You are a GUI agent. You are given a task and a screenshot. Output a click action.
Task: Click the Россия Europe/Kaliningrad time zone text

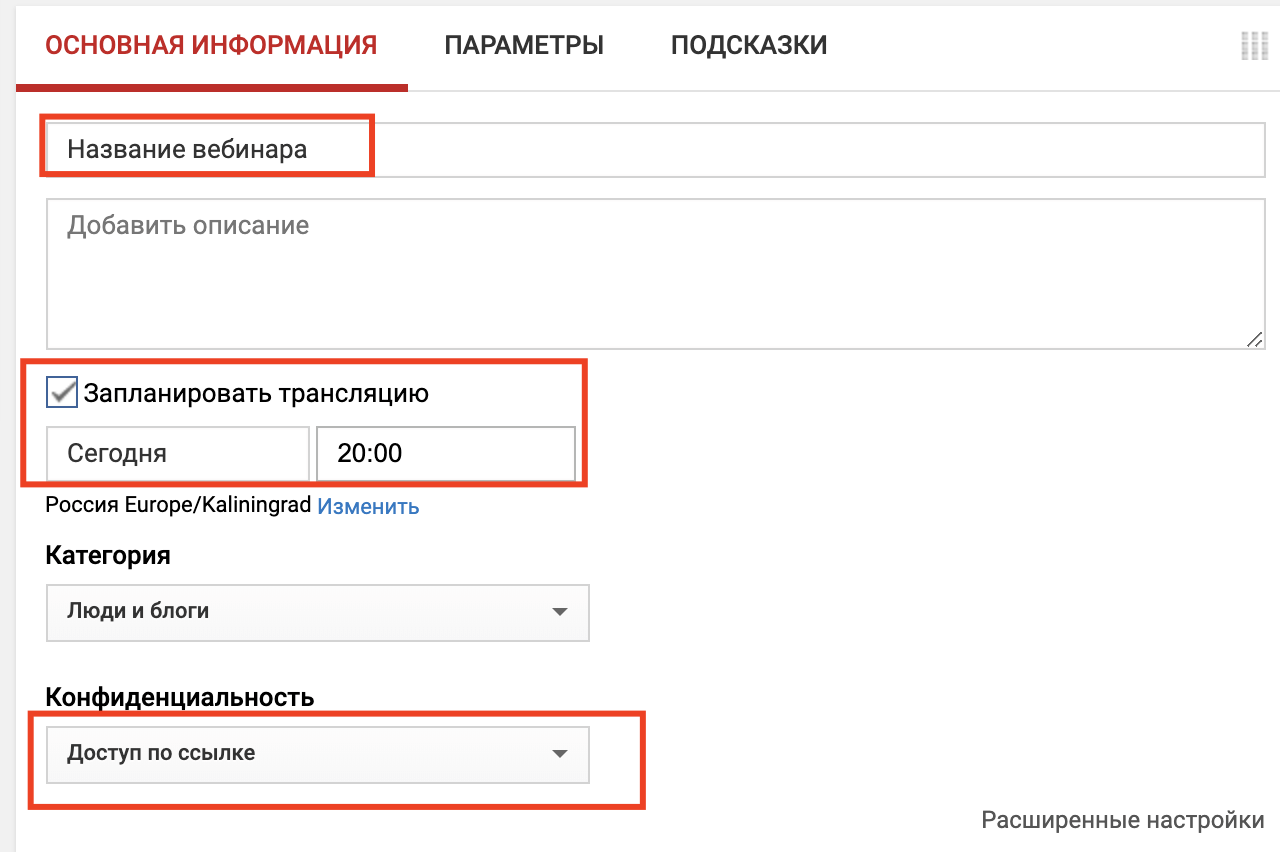tap(179, 506)
